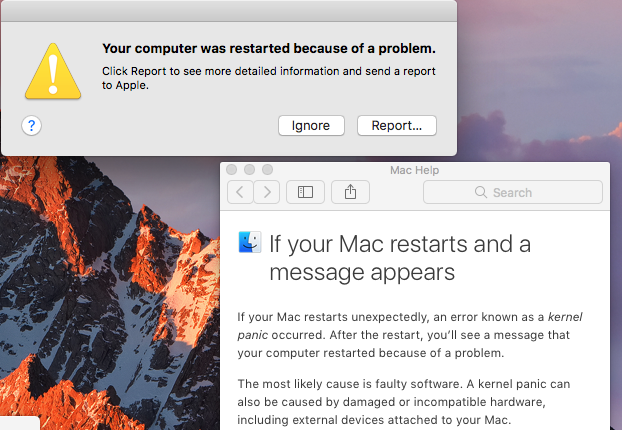Click the Report… button to send report
Viewport: 622px width, 430px height.
(396, 125)
